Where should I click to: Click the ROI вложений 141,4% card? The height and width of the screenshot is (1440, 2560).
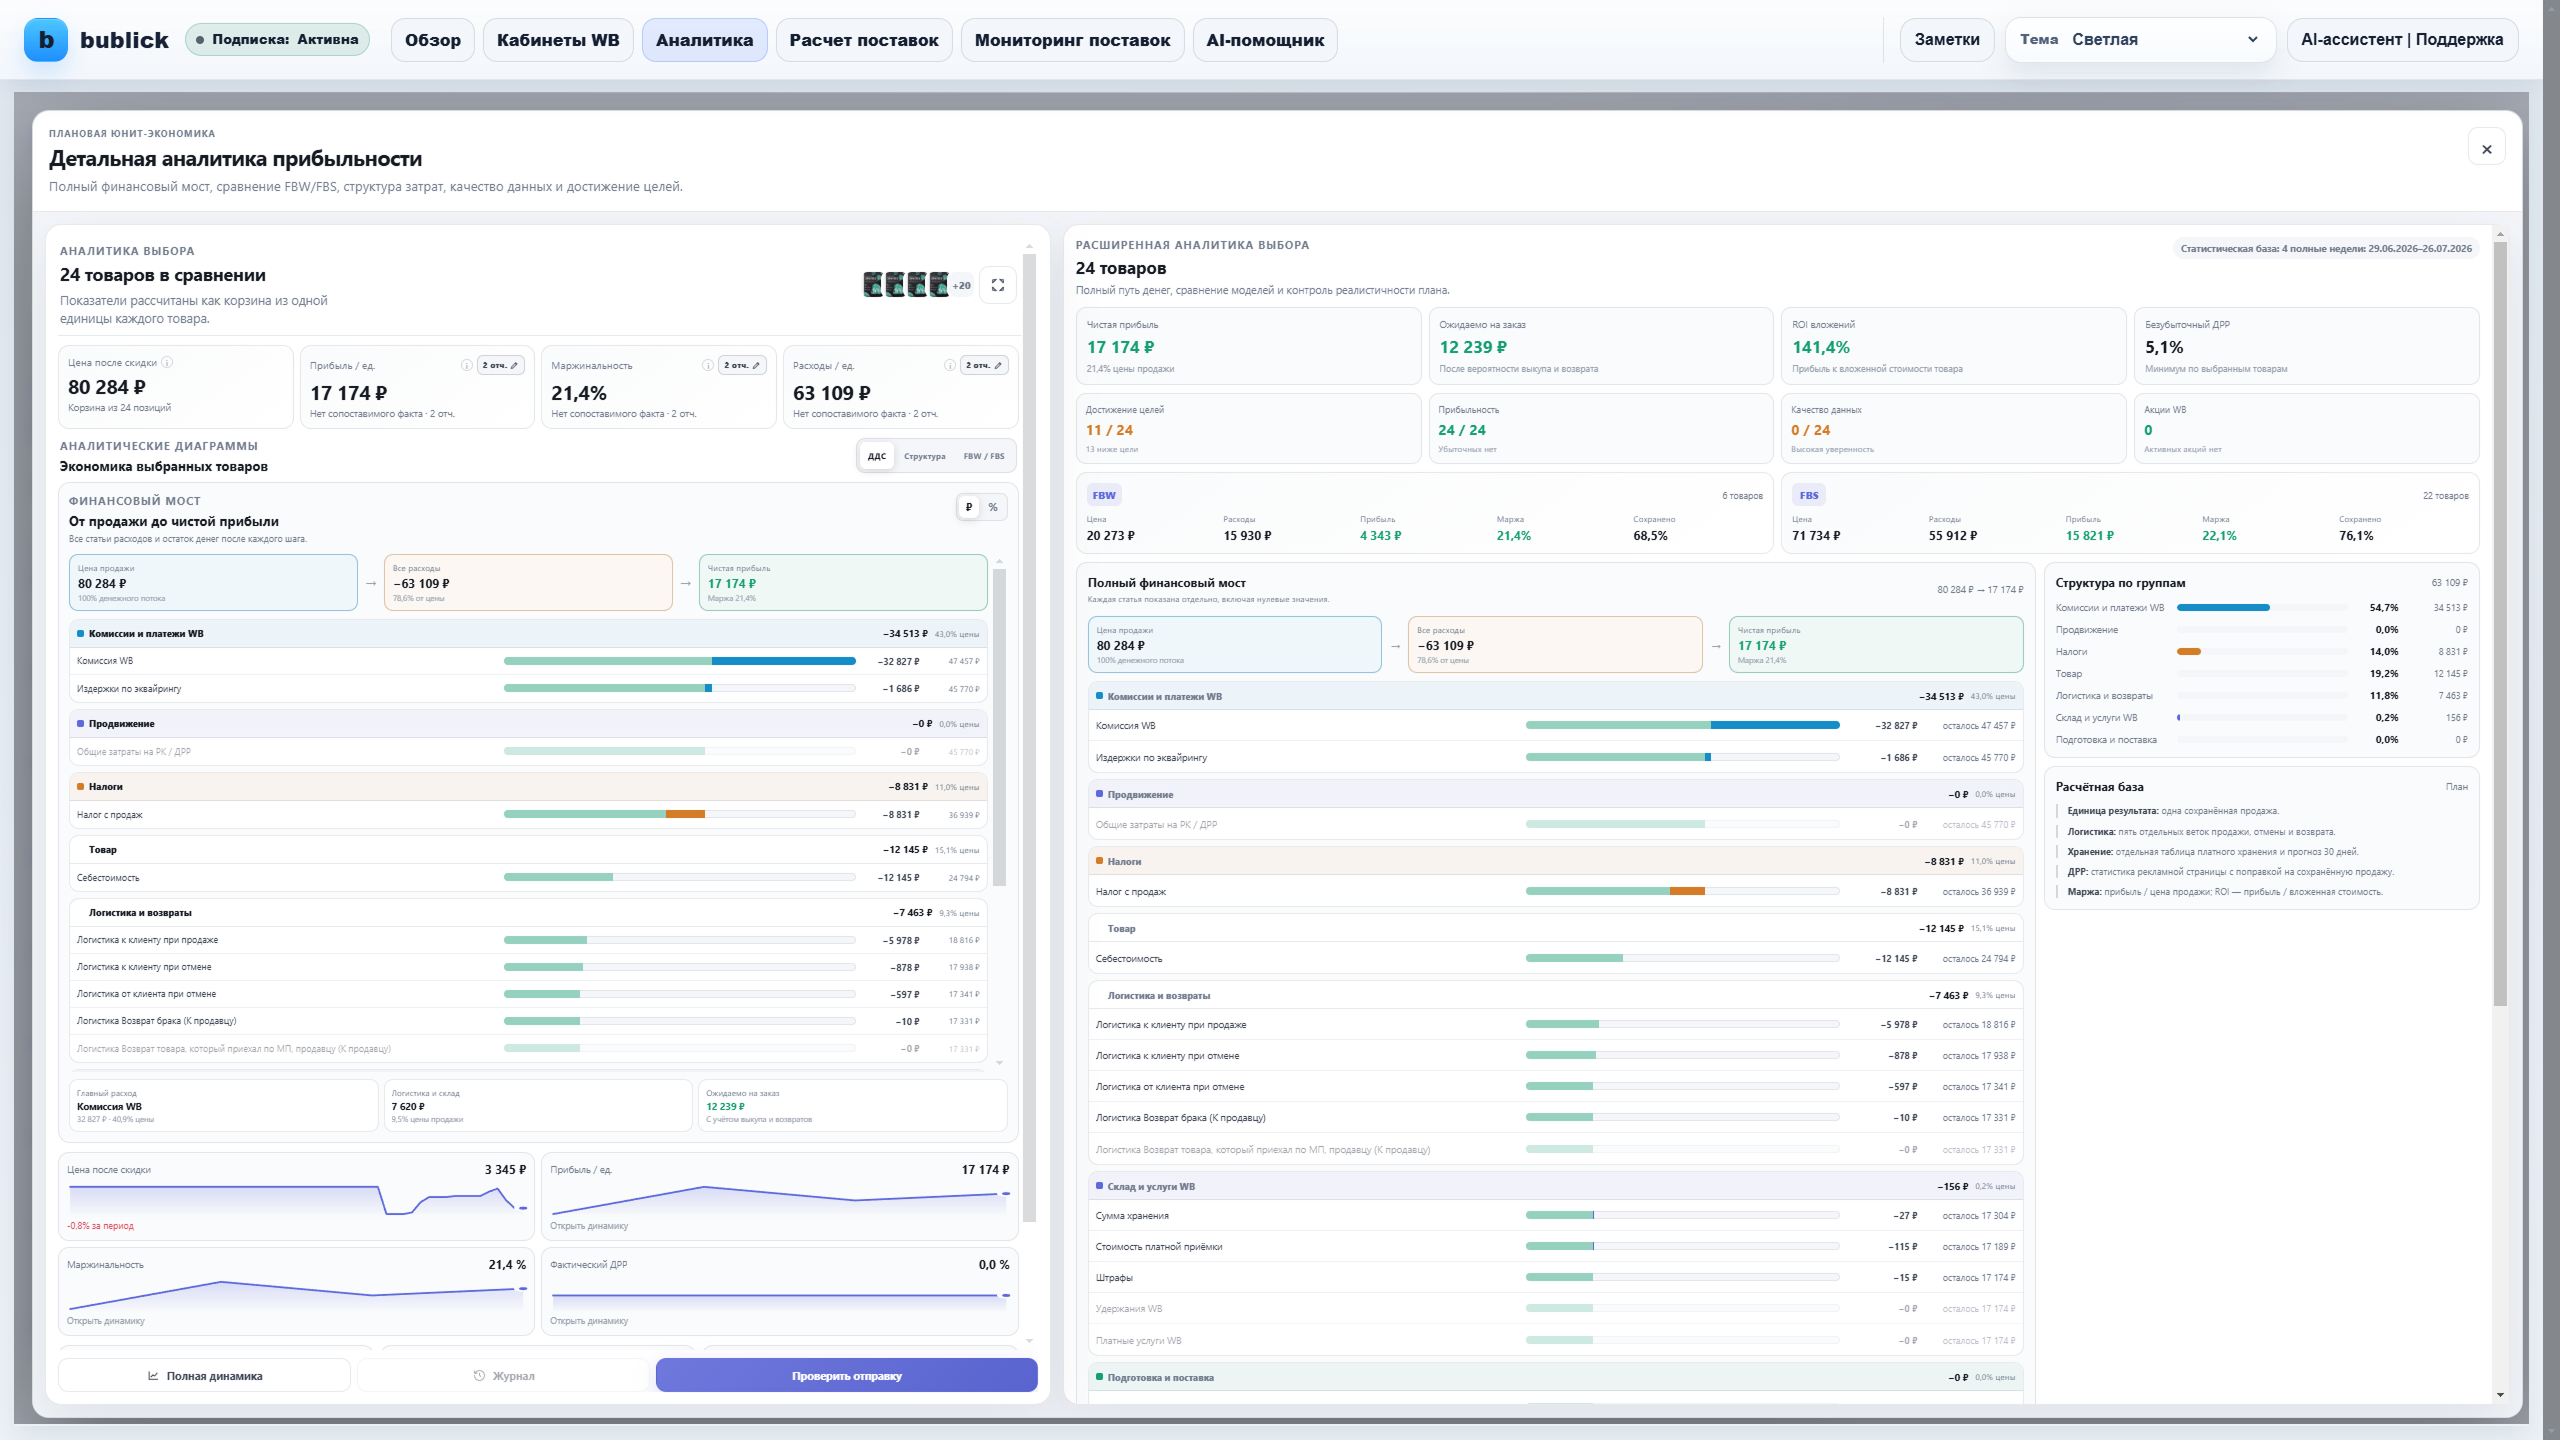click(1953, 346)
